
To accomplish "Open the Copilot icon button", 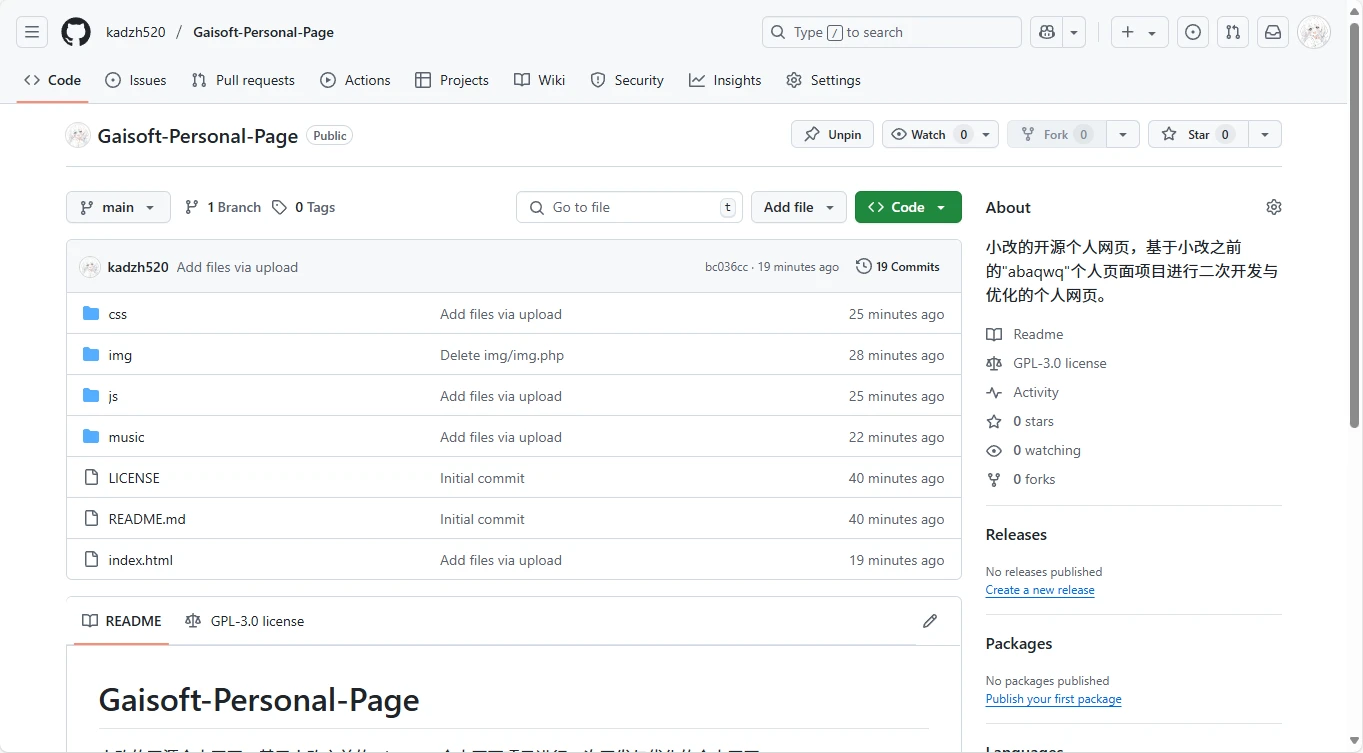I will (x=1047, y=32).
